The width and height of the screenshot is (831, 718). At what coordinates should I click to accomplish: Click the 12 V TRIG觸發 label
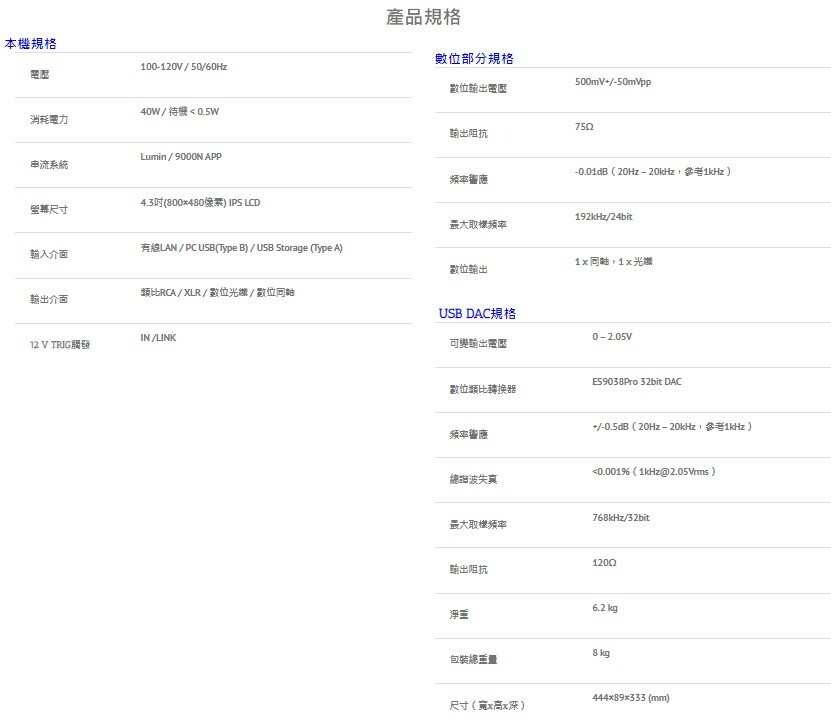[x=60, y=345]
